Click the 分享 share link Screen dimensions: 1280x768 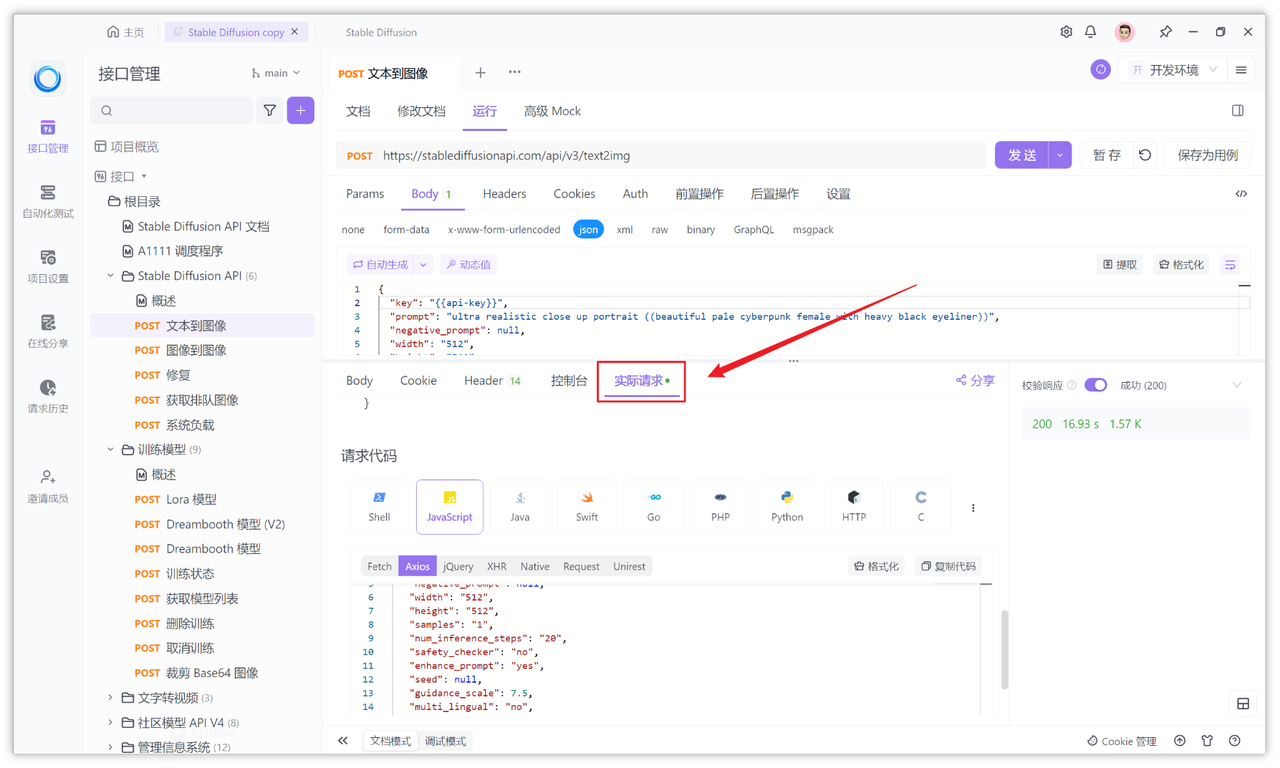click(975, 381)
